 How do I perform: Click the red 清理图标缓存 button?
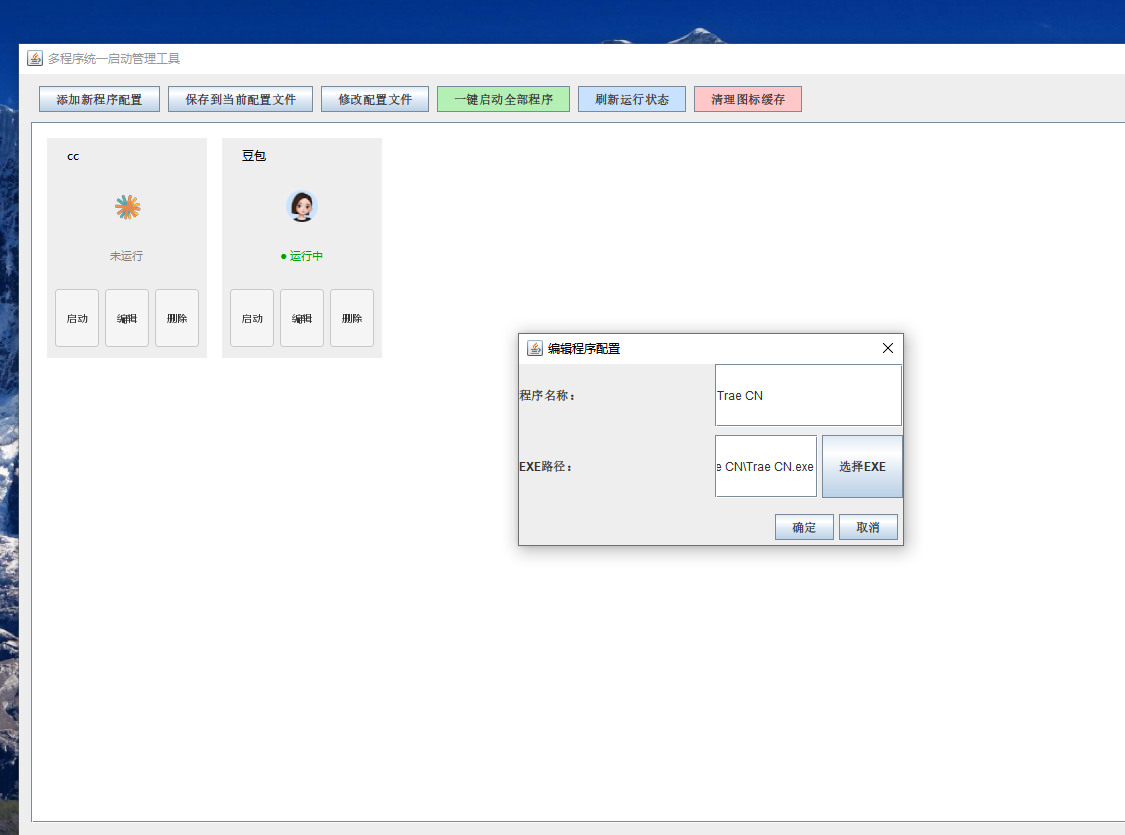[748, 99]
